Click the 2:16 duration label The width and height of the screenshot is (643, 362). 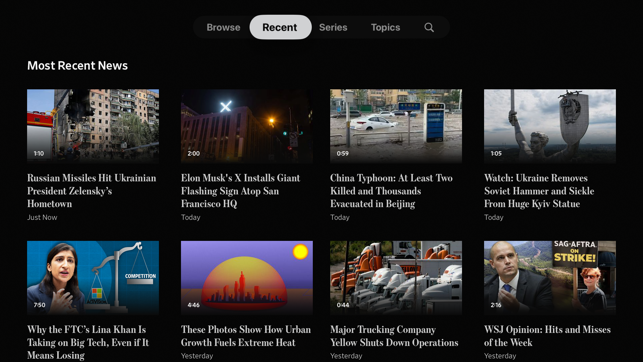(x=496, y=305)
